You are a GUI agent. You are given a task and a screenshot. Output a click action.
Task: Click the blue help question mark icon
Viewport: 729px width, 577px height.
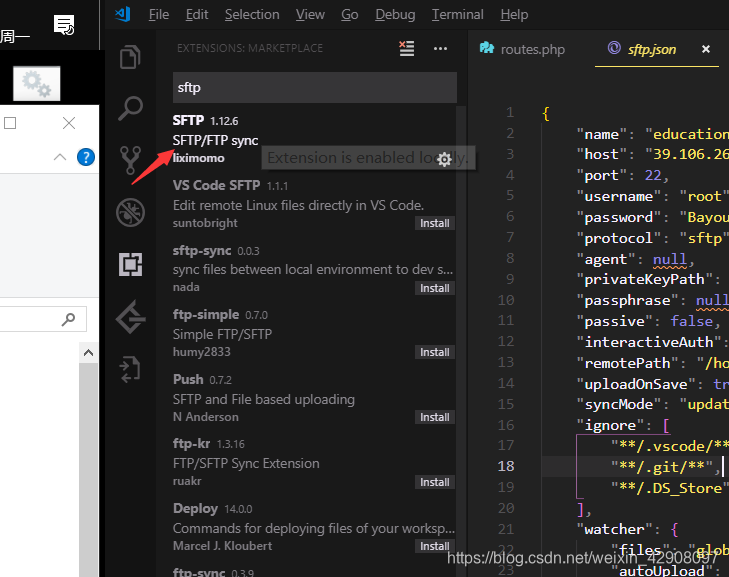(x=86, y=157)
